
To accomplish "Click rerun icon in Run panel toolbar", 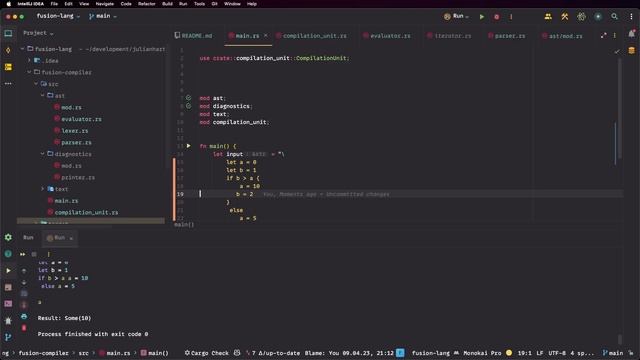I will click(x=22, y=254).
